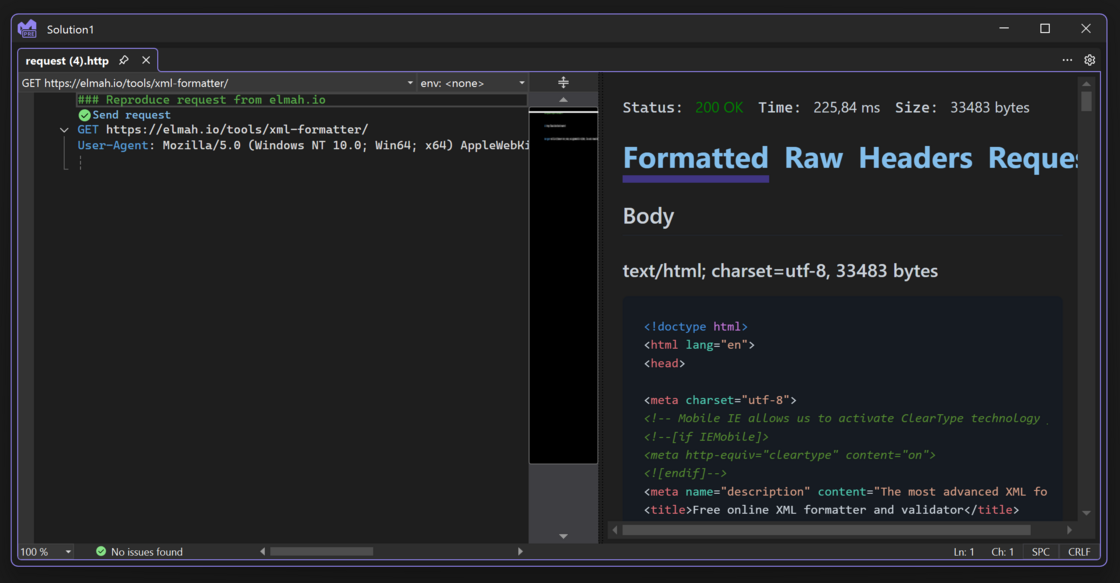
Task: Click the No issues found status
Action: coord(146,552)
